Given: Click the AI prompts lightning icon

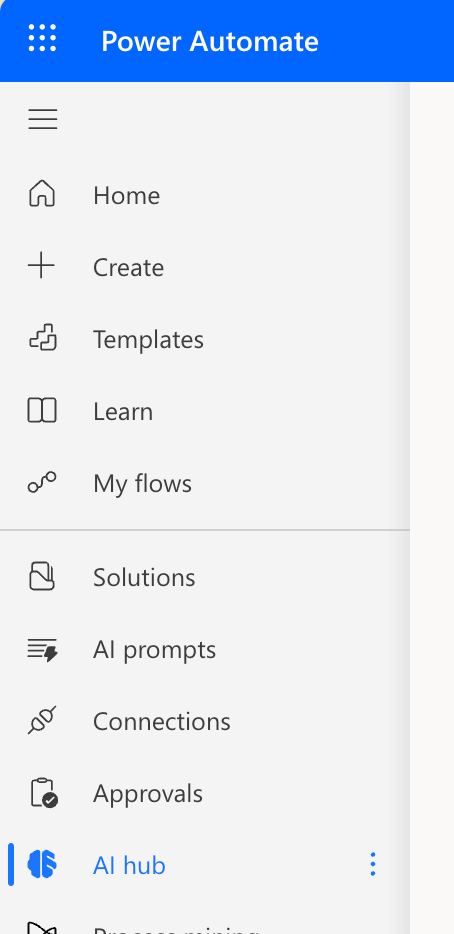Looking at the screenshot, I should coord(42,649).
